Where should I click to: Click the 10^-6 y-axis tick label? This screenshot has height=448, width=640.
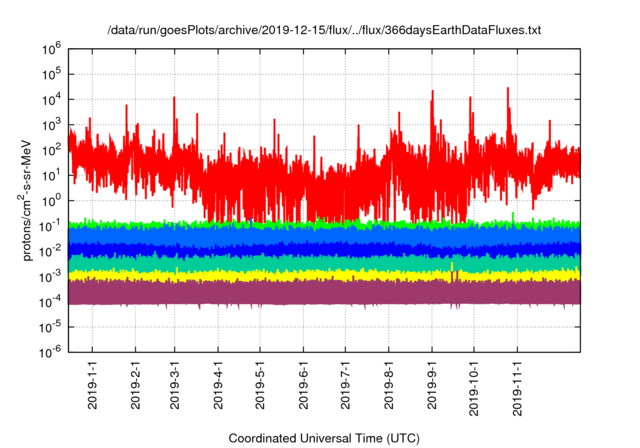coord(50,352)
